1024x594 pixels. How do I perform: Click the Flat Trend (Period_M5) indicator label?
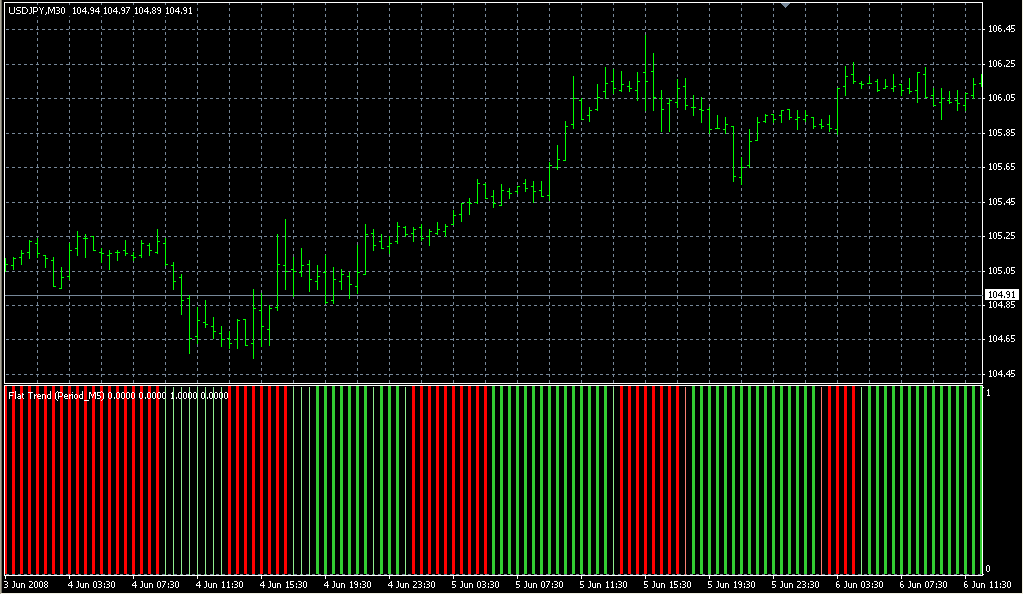click(x=57, y=396)
